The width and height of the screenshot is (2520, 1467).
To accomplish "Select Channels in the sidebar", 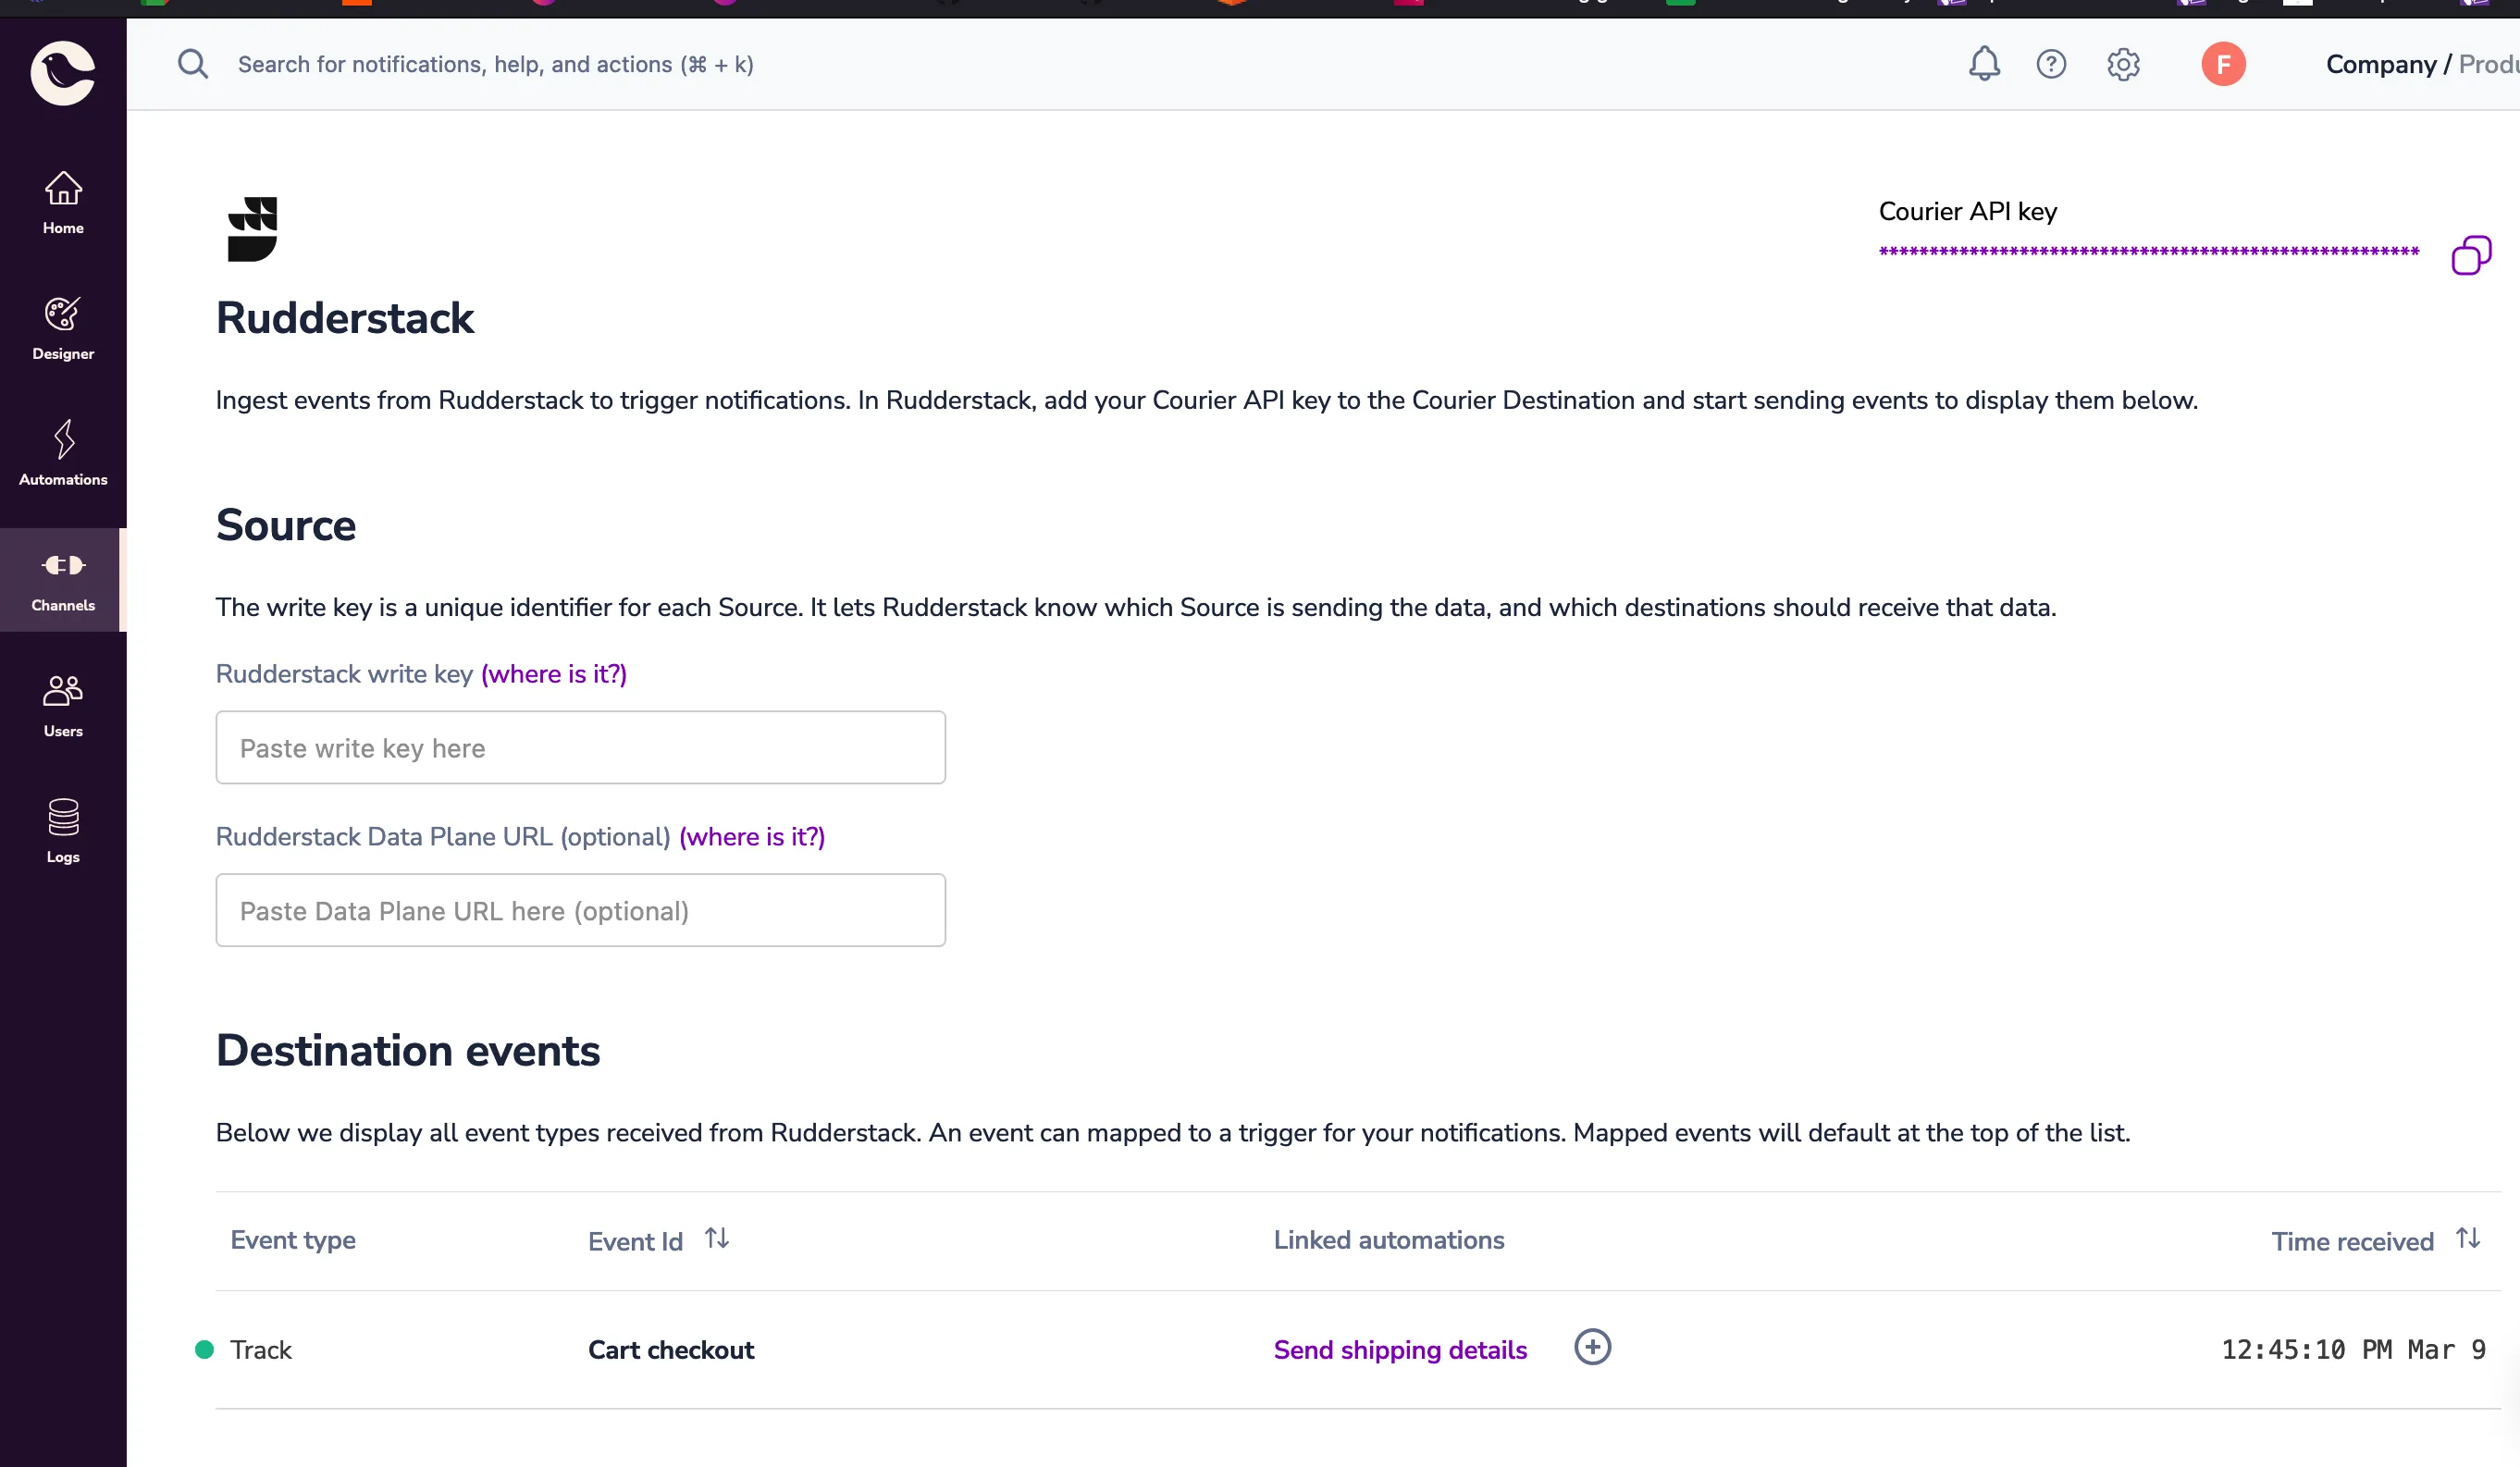I will pos(63,580).
